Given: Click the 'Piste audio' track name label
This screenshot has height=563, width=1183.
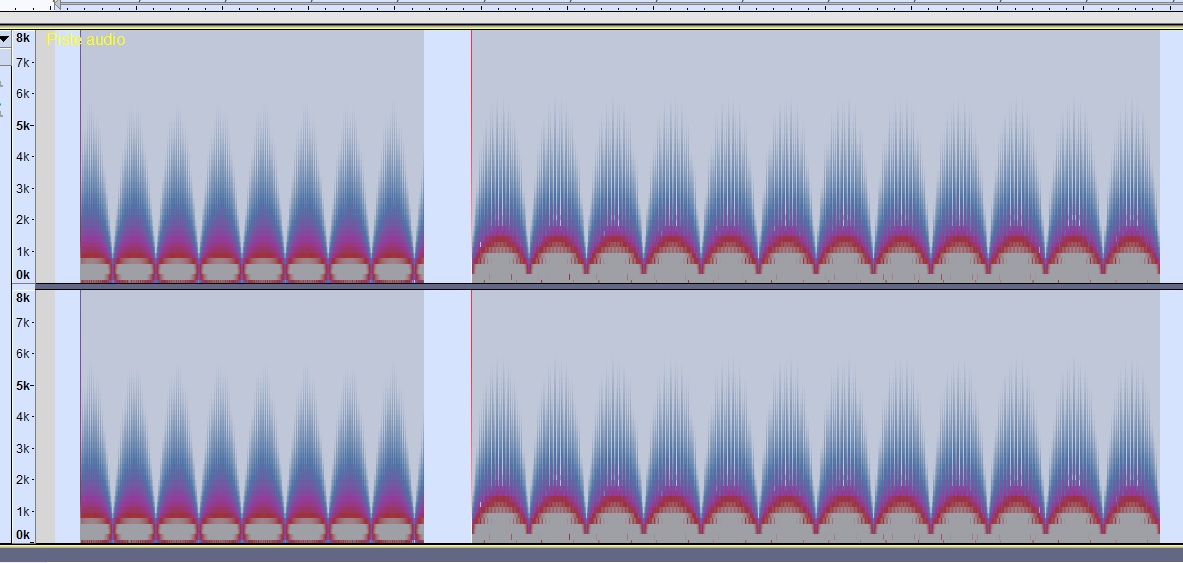Looking at the screenshot, I should (86, 40).
